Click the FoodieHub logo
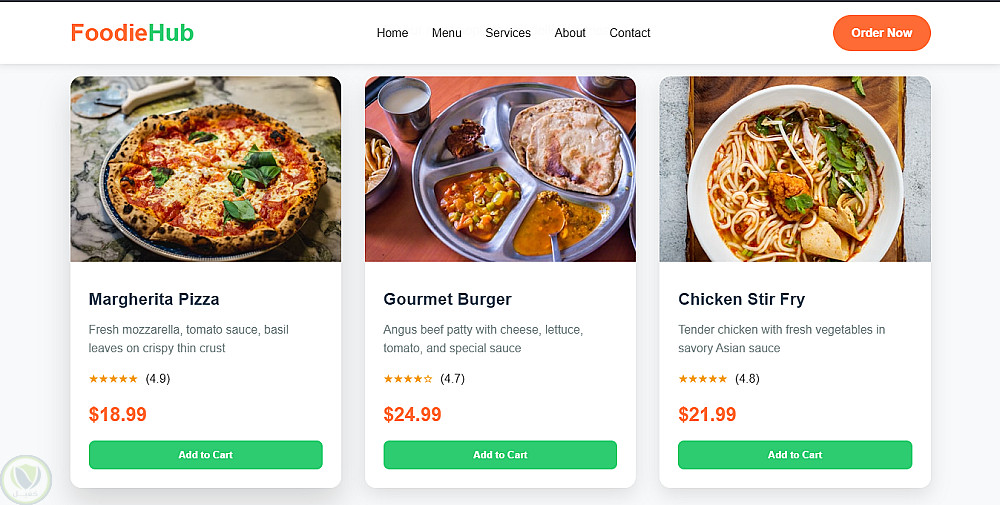The height and width of the screenshot is (505, 1000). [132, 33]
